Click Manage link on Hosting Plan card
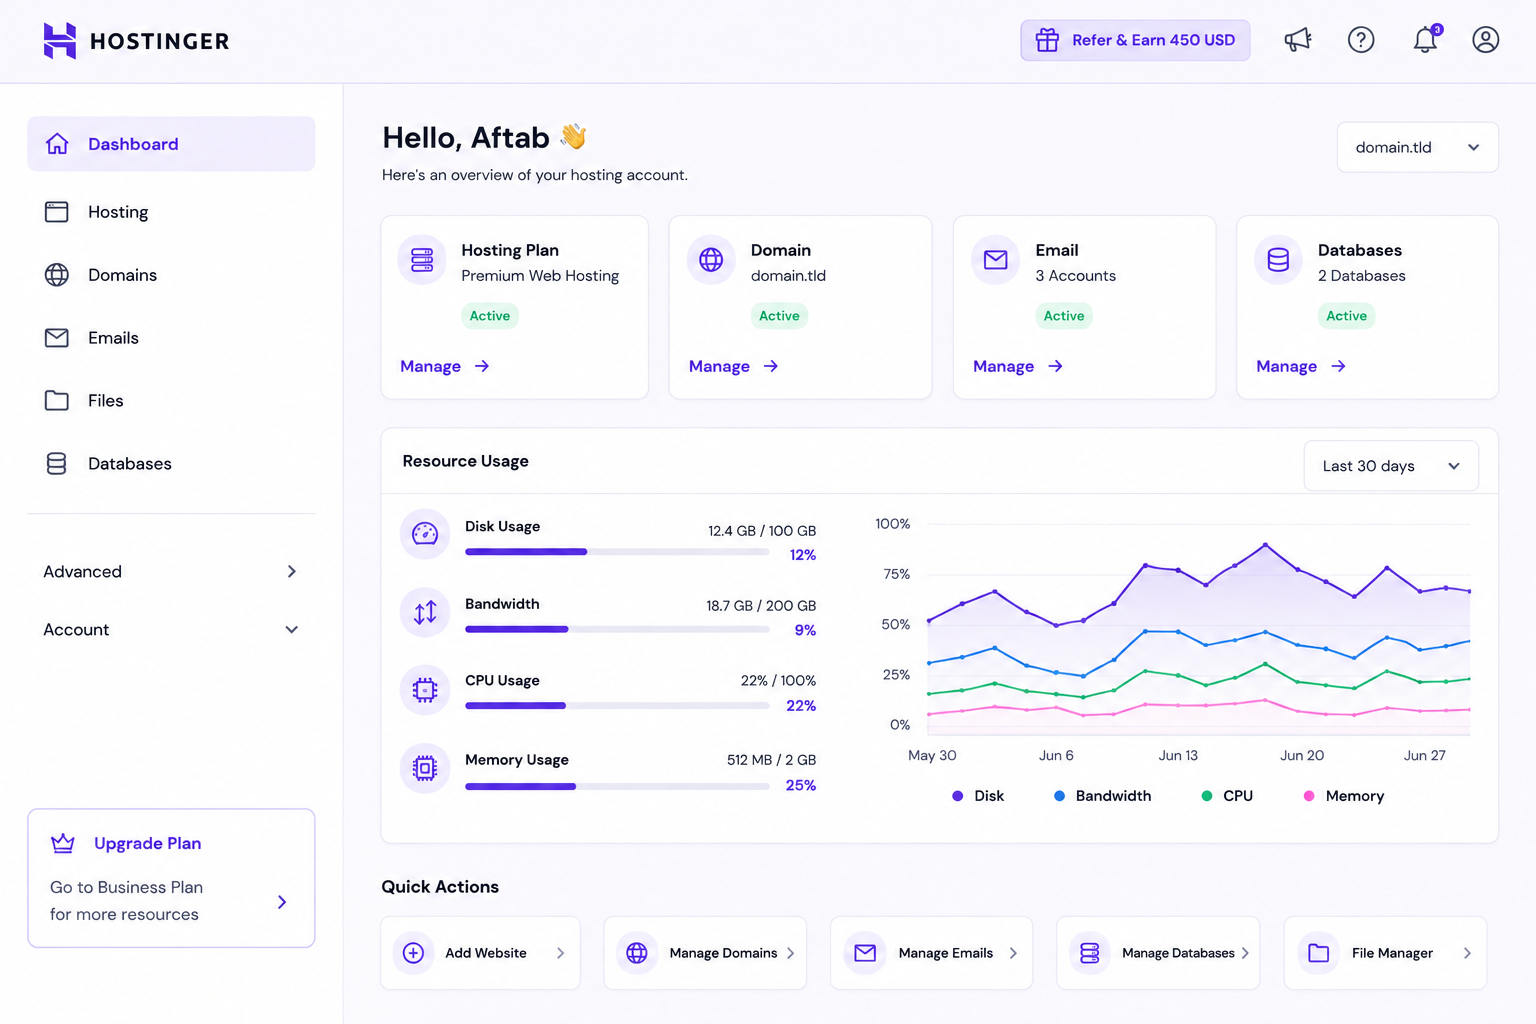1536x1024 pixels. tap(431, 366)
